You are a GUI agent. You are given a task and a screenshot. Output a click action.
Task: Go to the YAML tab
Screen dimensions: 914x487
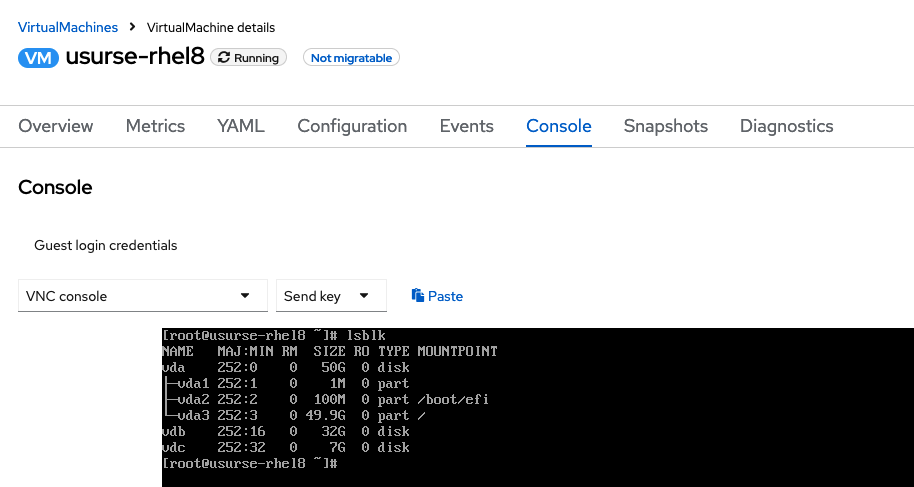coord(241,126)
